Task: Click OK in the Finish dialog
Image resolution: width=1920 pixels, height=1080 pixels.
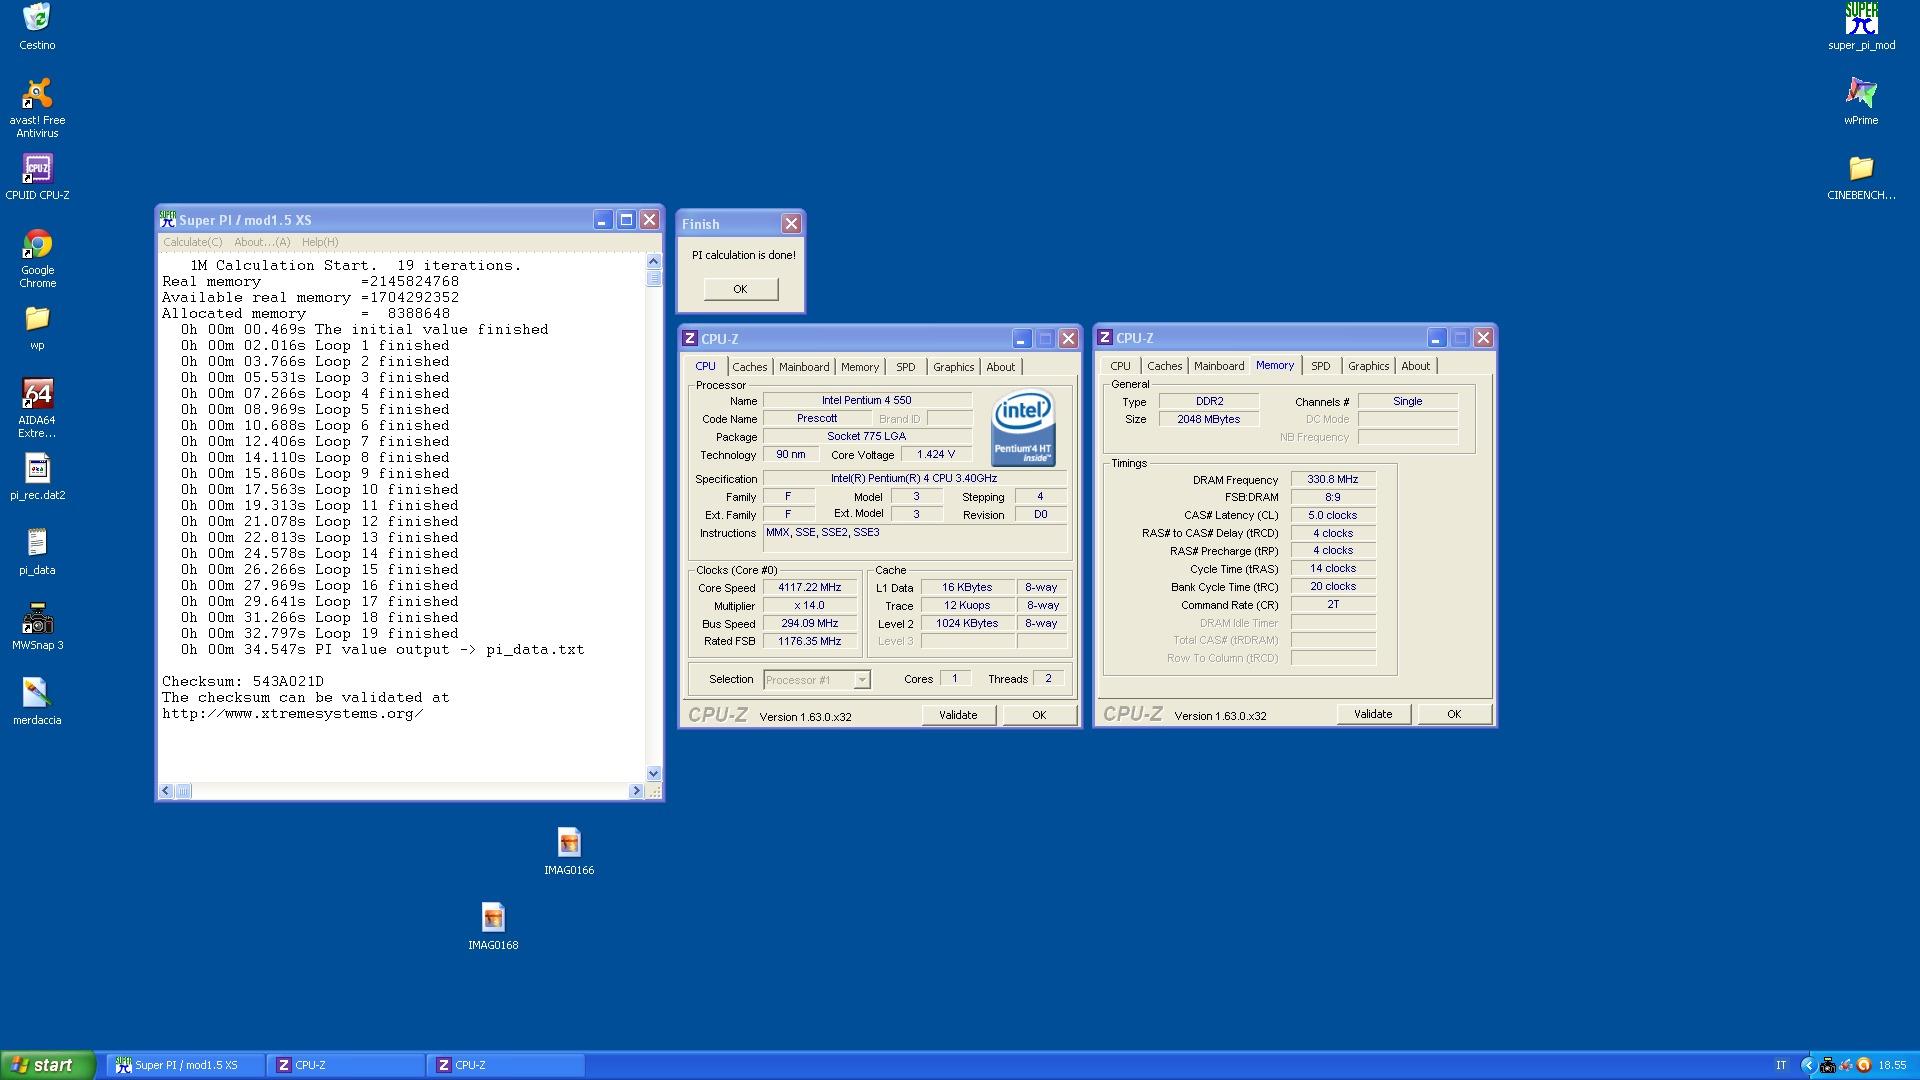Action: tap(740, 289)
